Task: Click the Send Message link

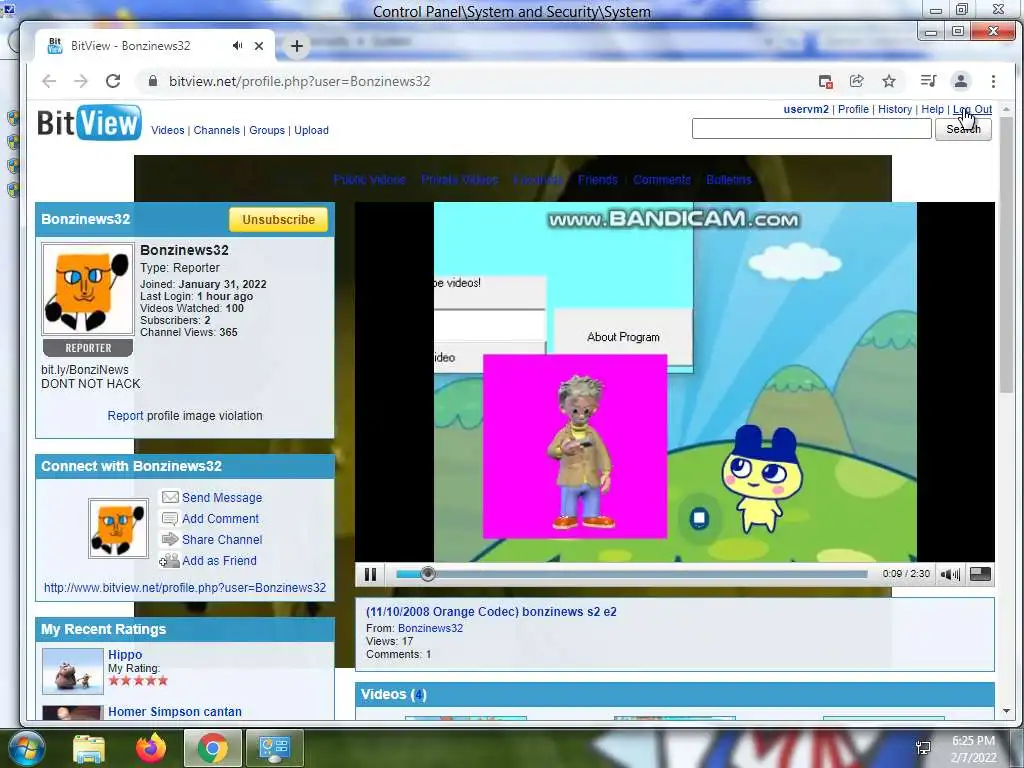Action: click(222, 497)
